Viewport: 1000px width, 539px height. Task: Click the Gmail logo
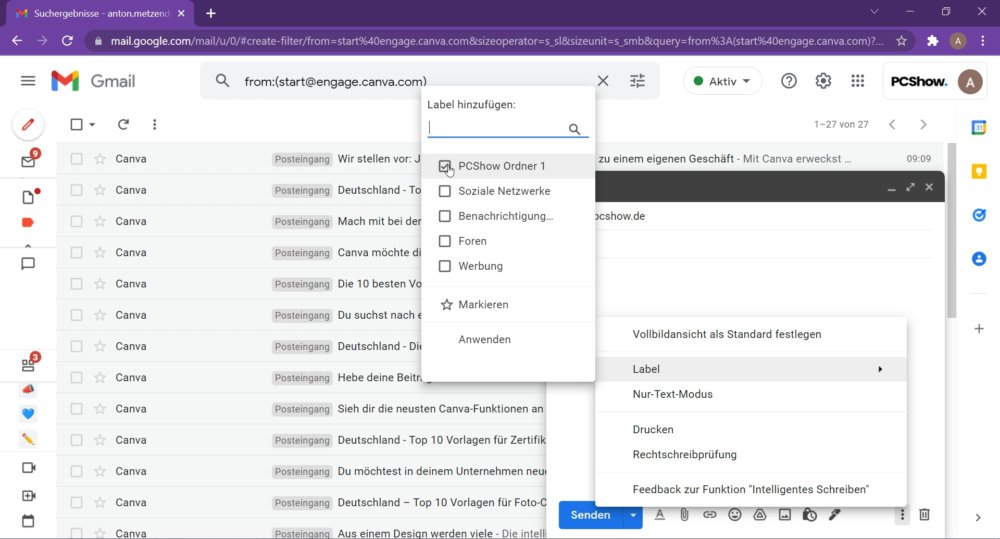coord(93,81)
